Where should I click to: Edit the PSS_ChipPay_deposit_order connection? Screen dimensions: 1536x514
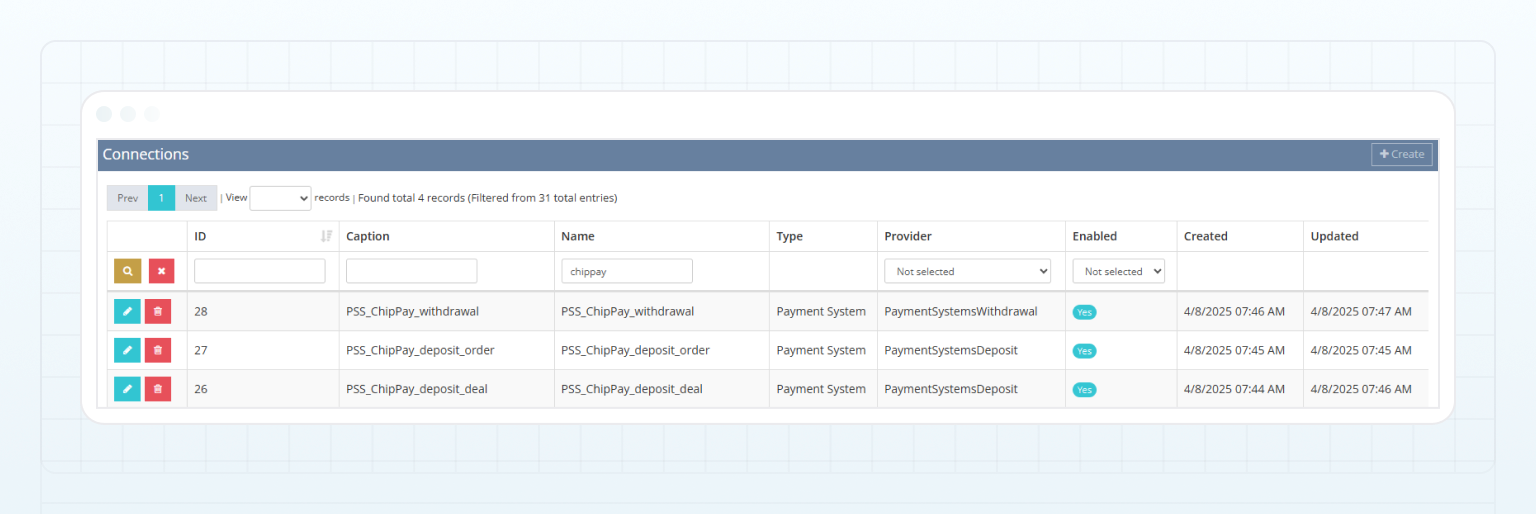coord(127,350)
